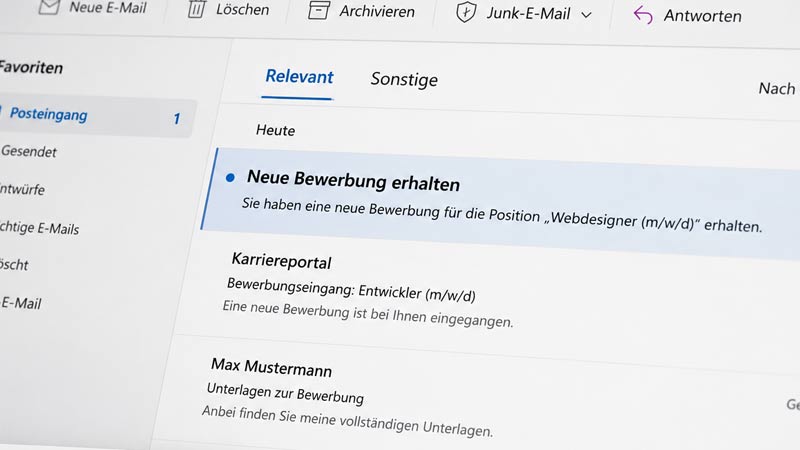Click the Archivieren box icon
The height and width of the screenshot is (450, 800).
tap(318, 10)
